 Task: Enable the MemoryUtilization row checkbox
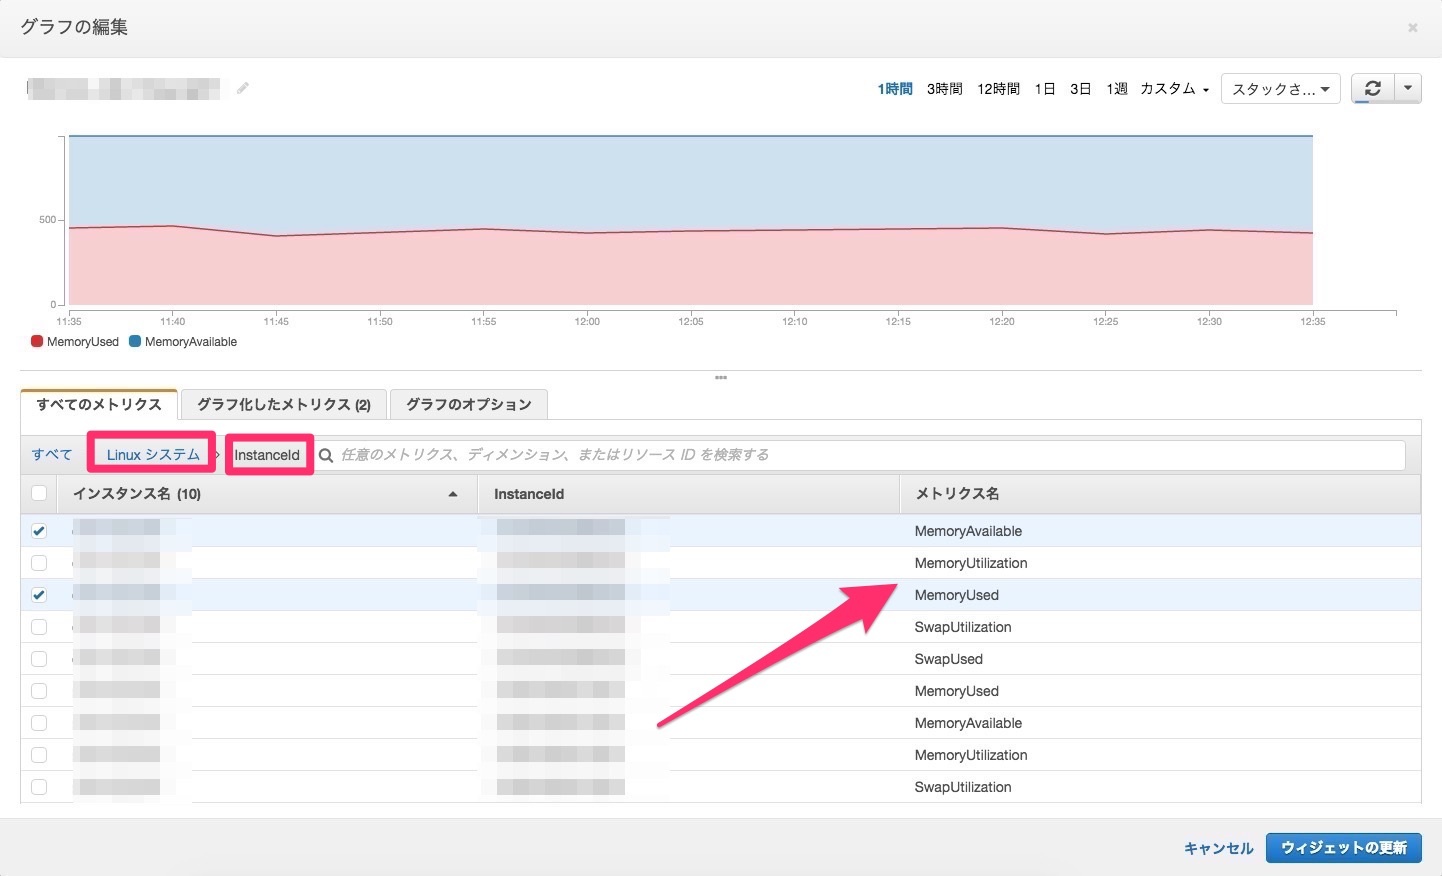tap(39, 563)
